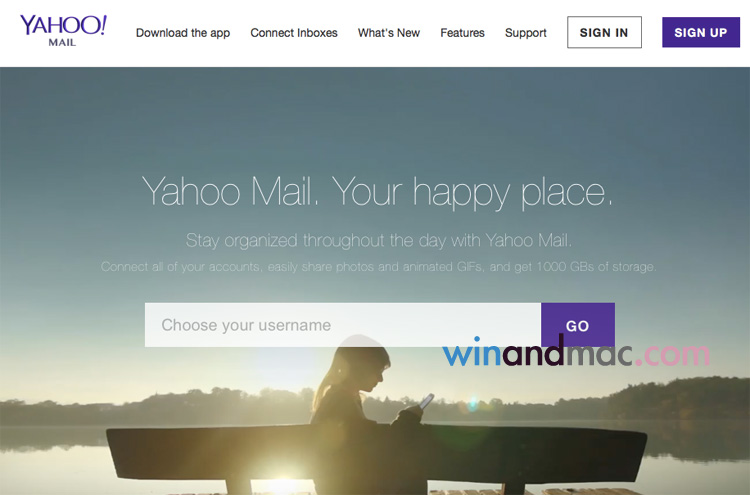The image size is (750, 495).
Task: Click the MAIL text under the Yahoo logo
Action: (x=62, y=43)
